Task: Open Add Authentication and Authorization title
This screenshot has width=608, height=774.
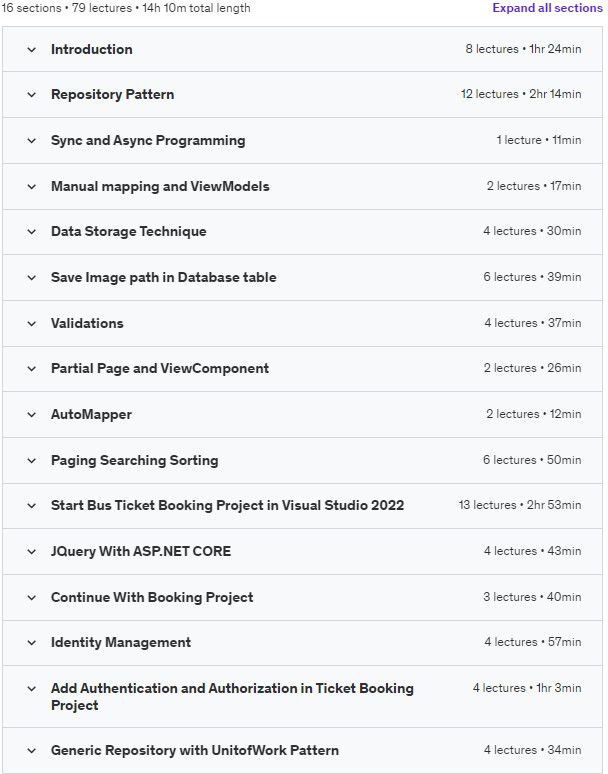Action: click(x=232, y=697)
